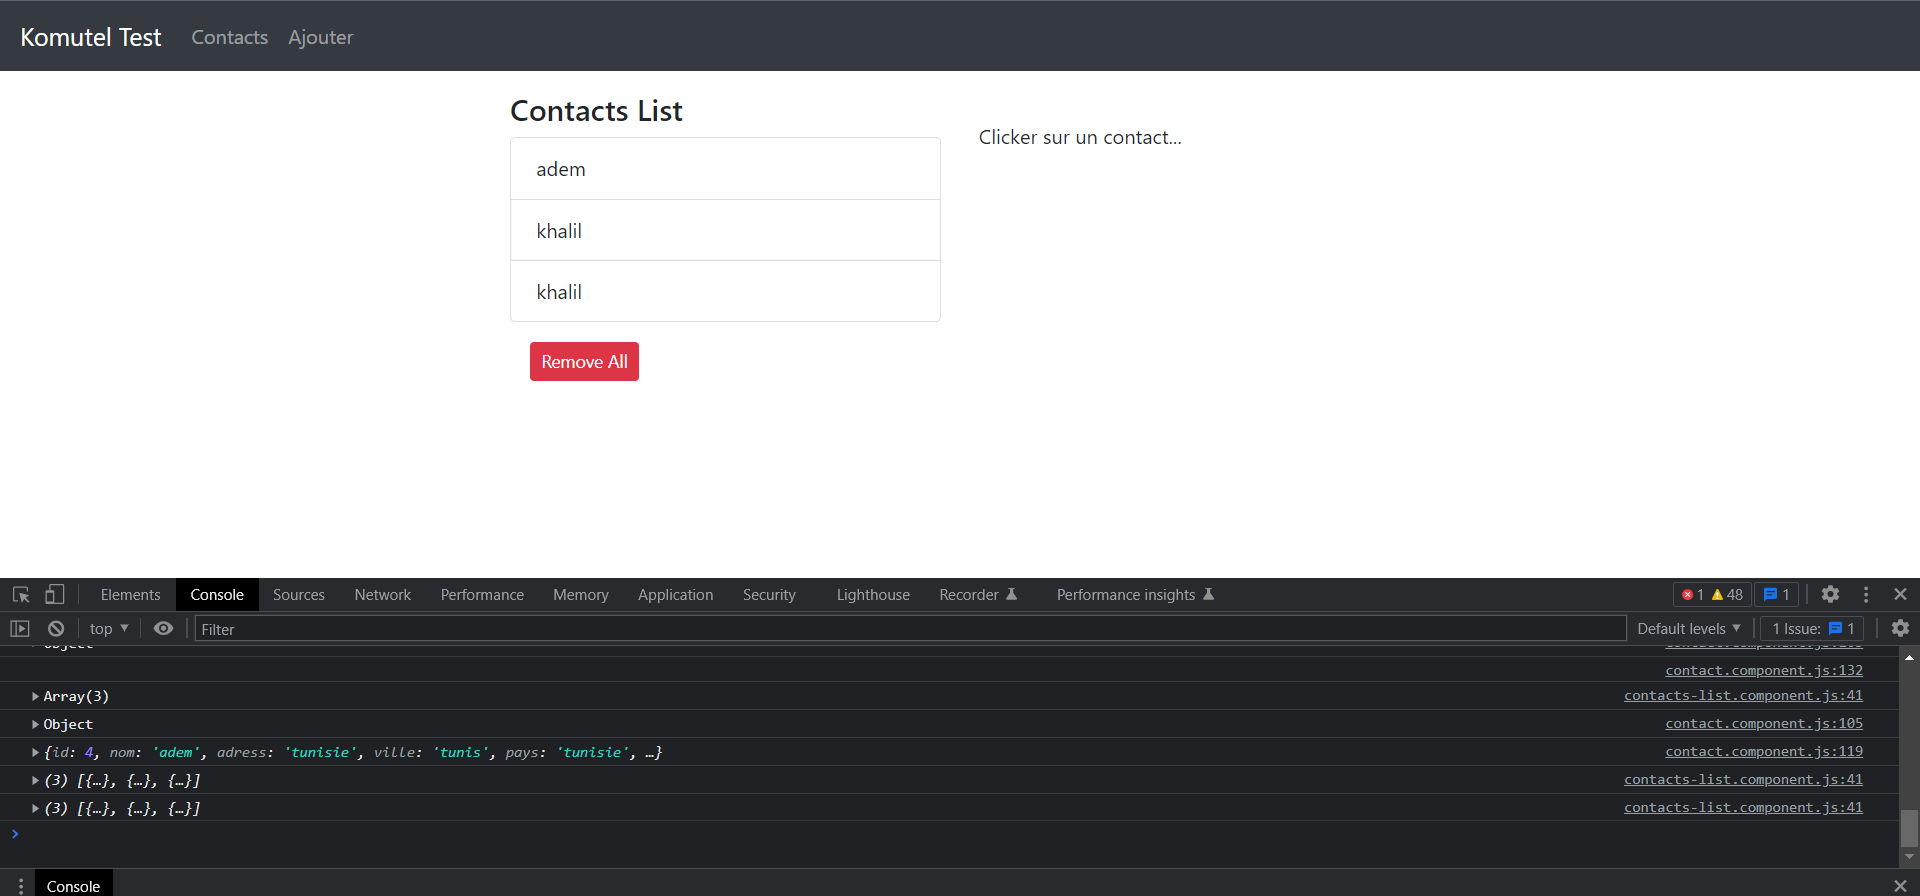
Task: Focus the console Filter input
Action: click(910, 629)
